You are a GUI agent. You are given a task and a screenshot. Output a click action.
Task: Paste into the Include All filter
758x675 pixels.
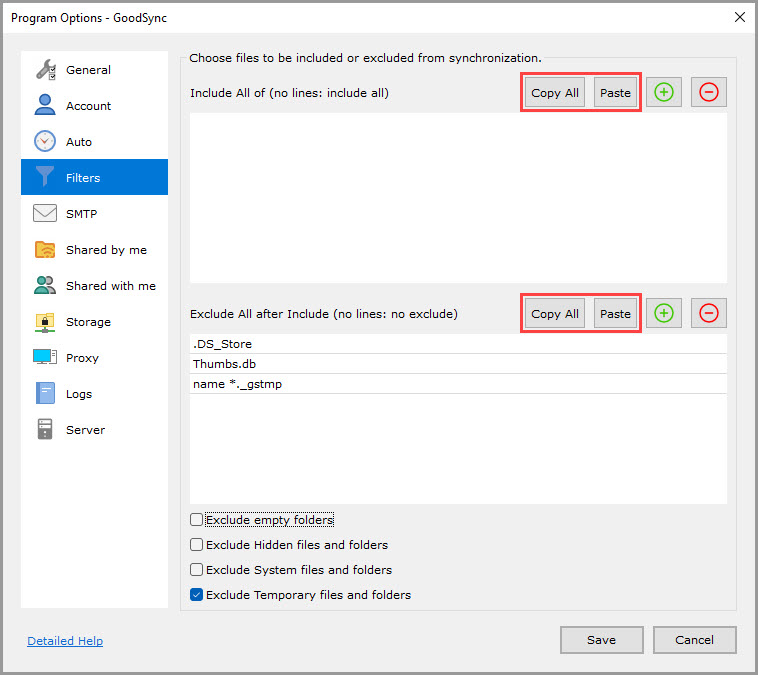pos(615,92)
